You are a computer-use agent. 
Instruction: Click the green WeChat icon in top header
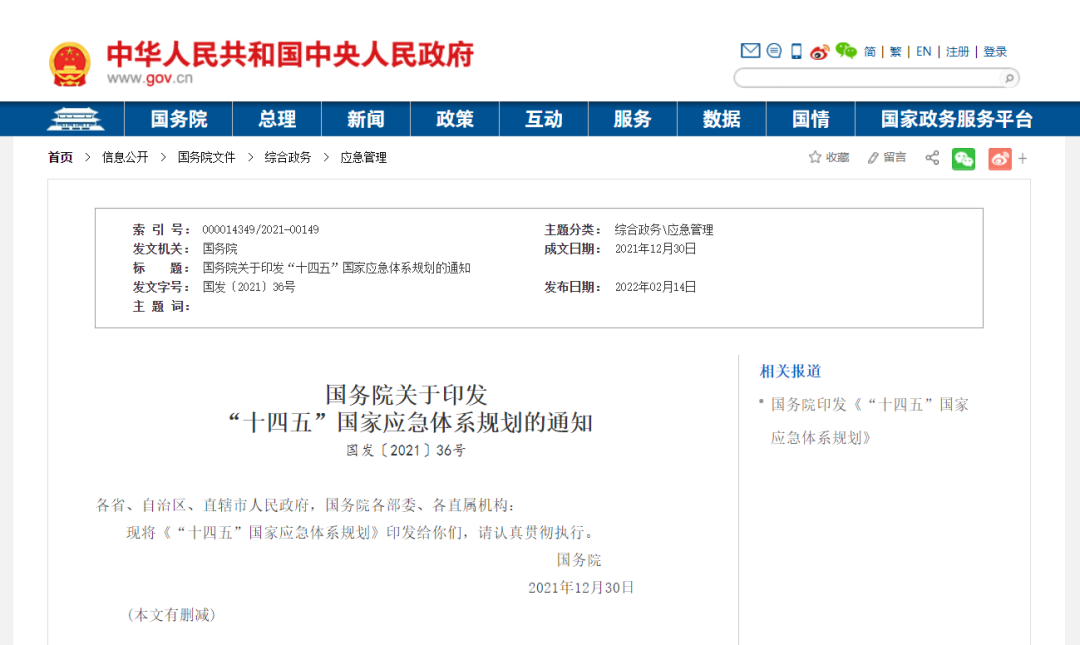tap(846, 51)
